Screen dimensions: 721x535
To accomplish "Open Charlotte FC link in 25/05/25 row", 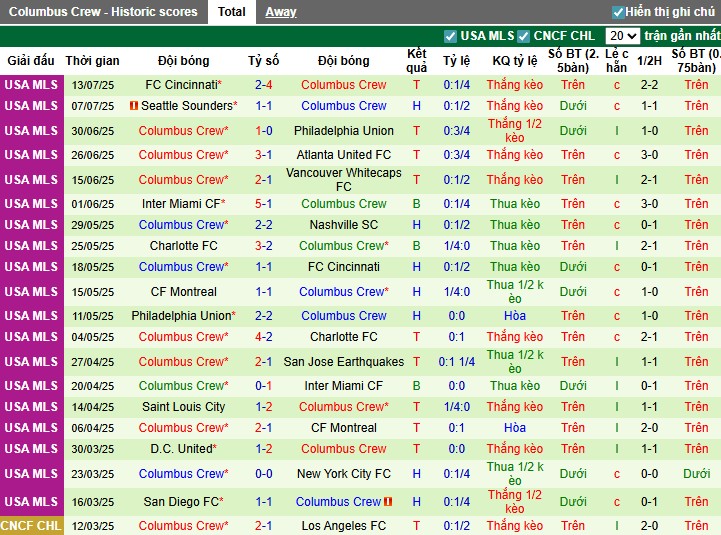I will (183, 246).
